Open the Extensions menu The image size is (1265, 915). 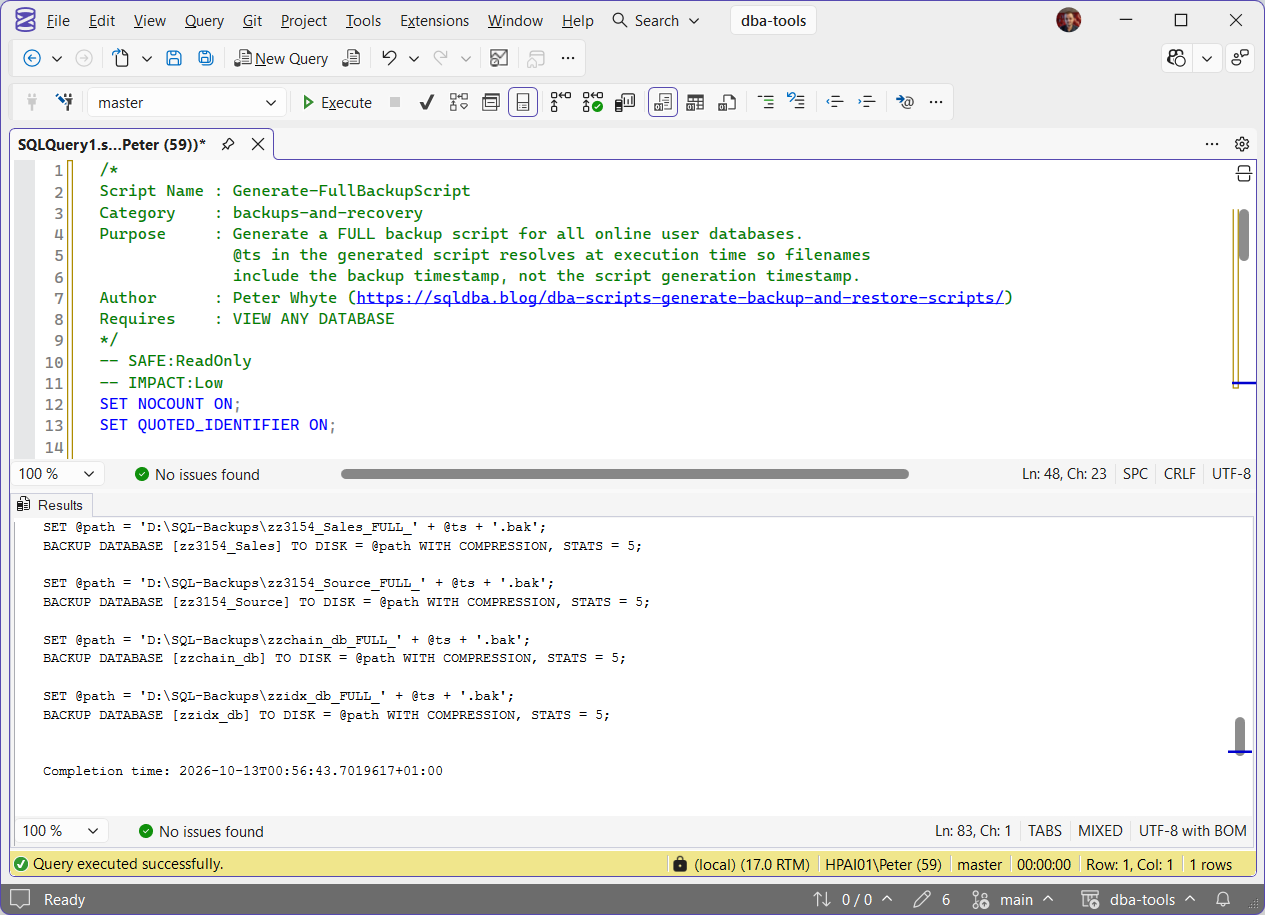434,20
